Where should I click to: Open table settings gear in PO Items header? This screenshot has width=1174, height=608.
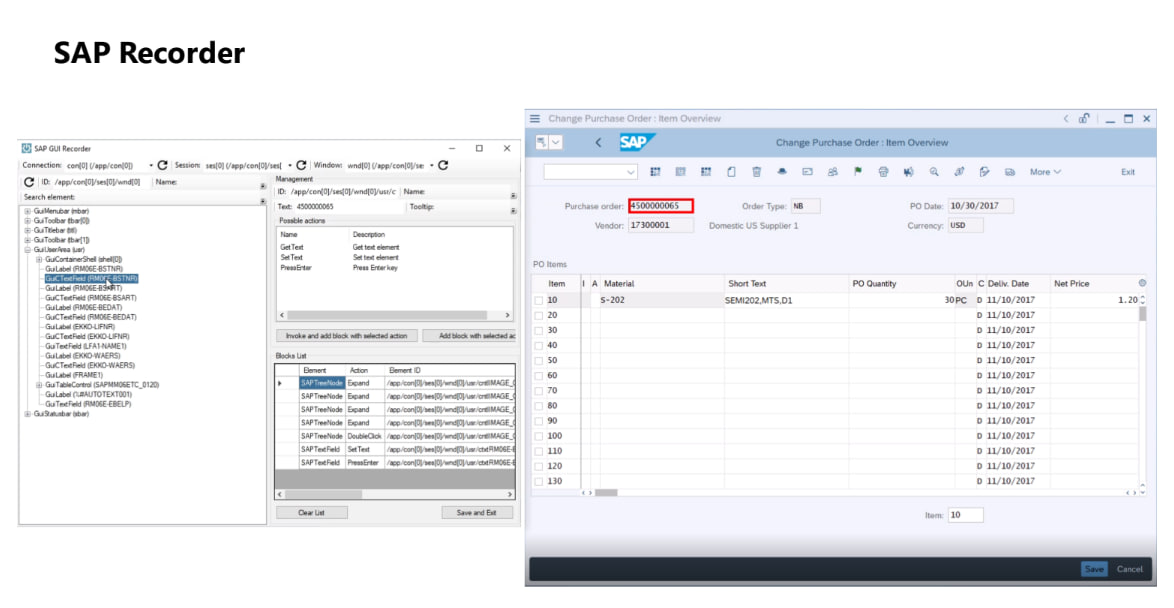(1142, 283)
